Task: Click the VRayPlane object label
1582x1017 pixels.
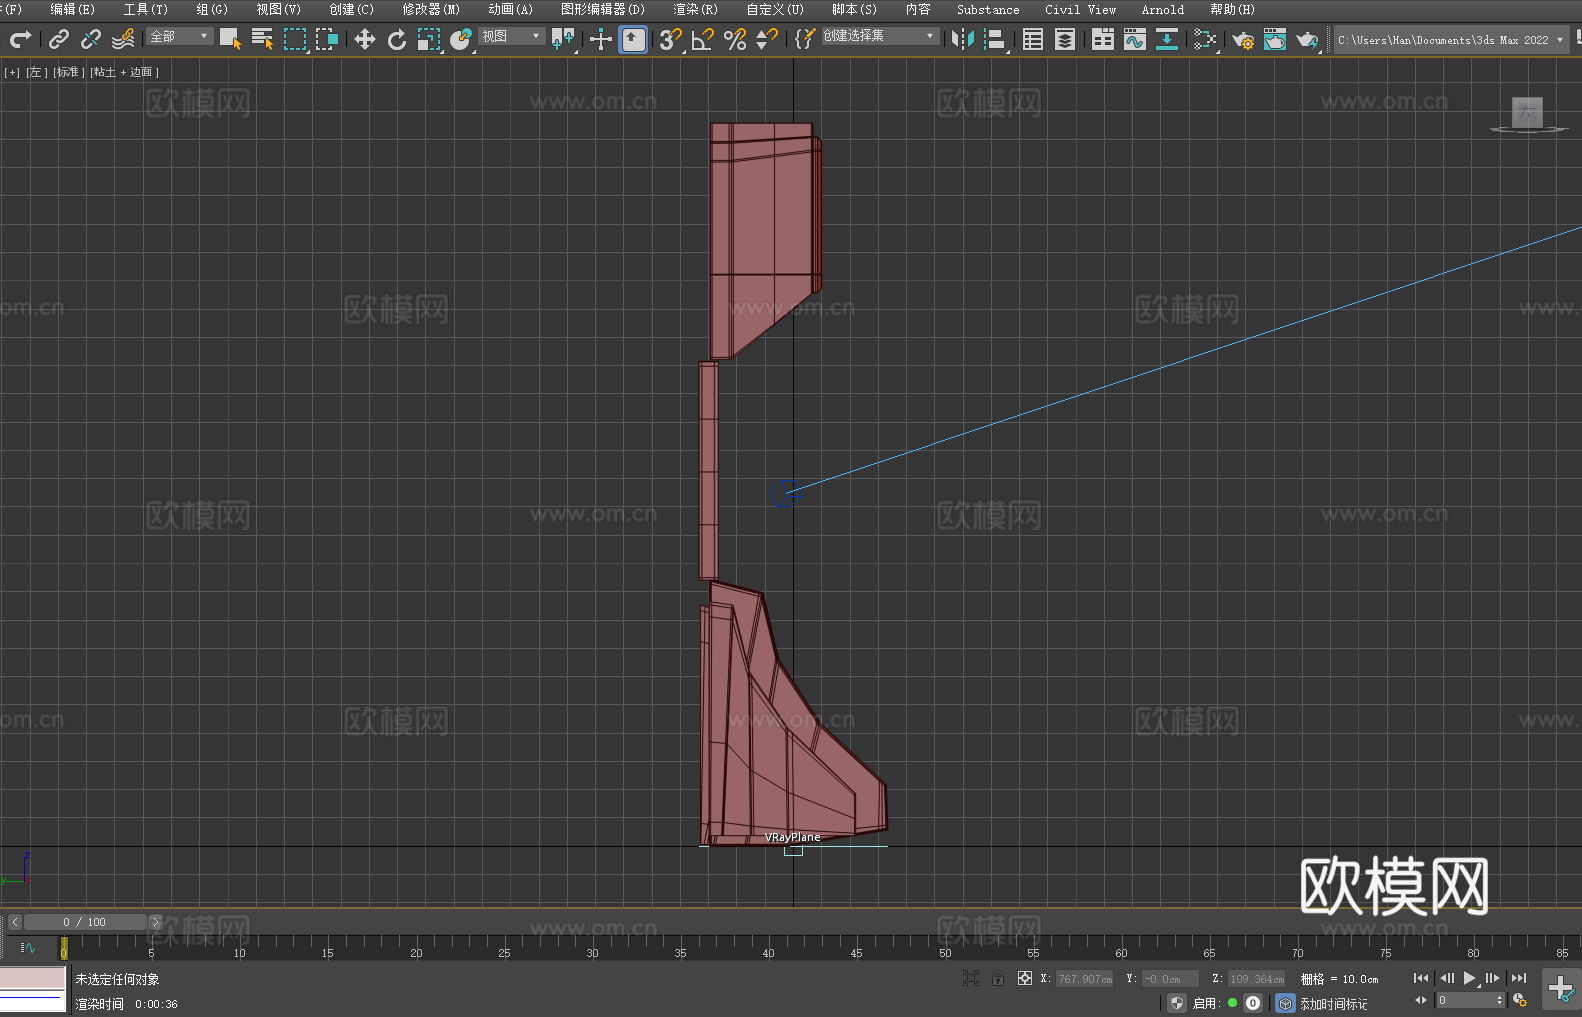Action: point(792,837)
